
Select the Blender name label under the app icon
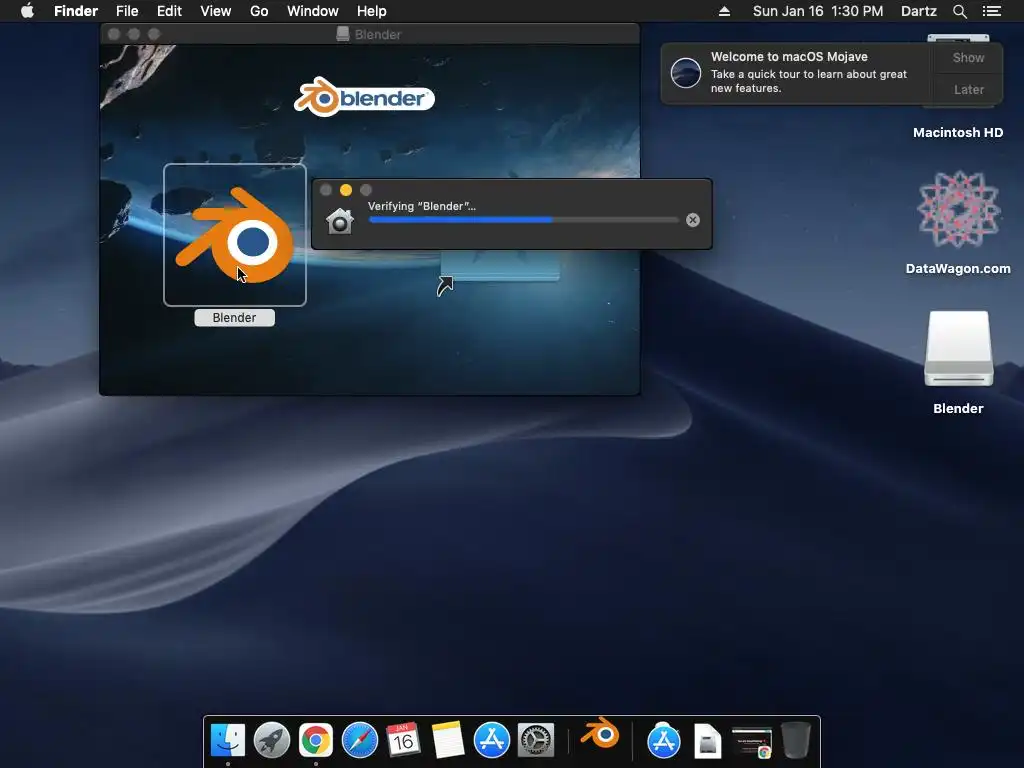coord(234,318)
